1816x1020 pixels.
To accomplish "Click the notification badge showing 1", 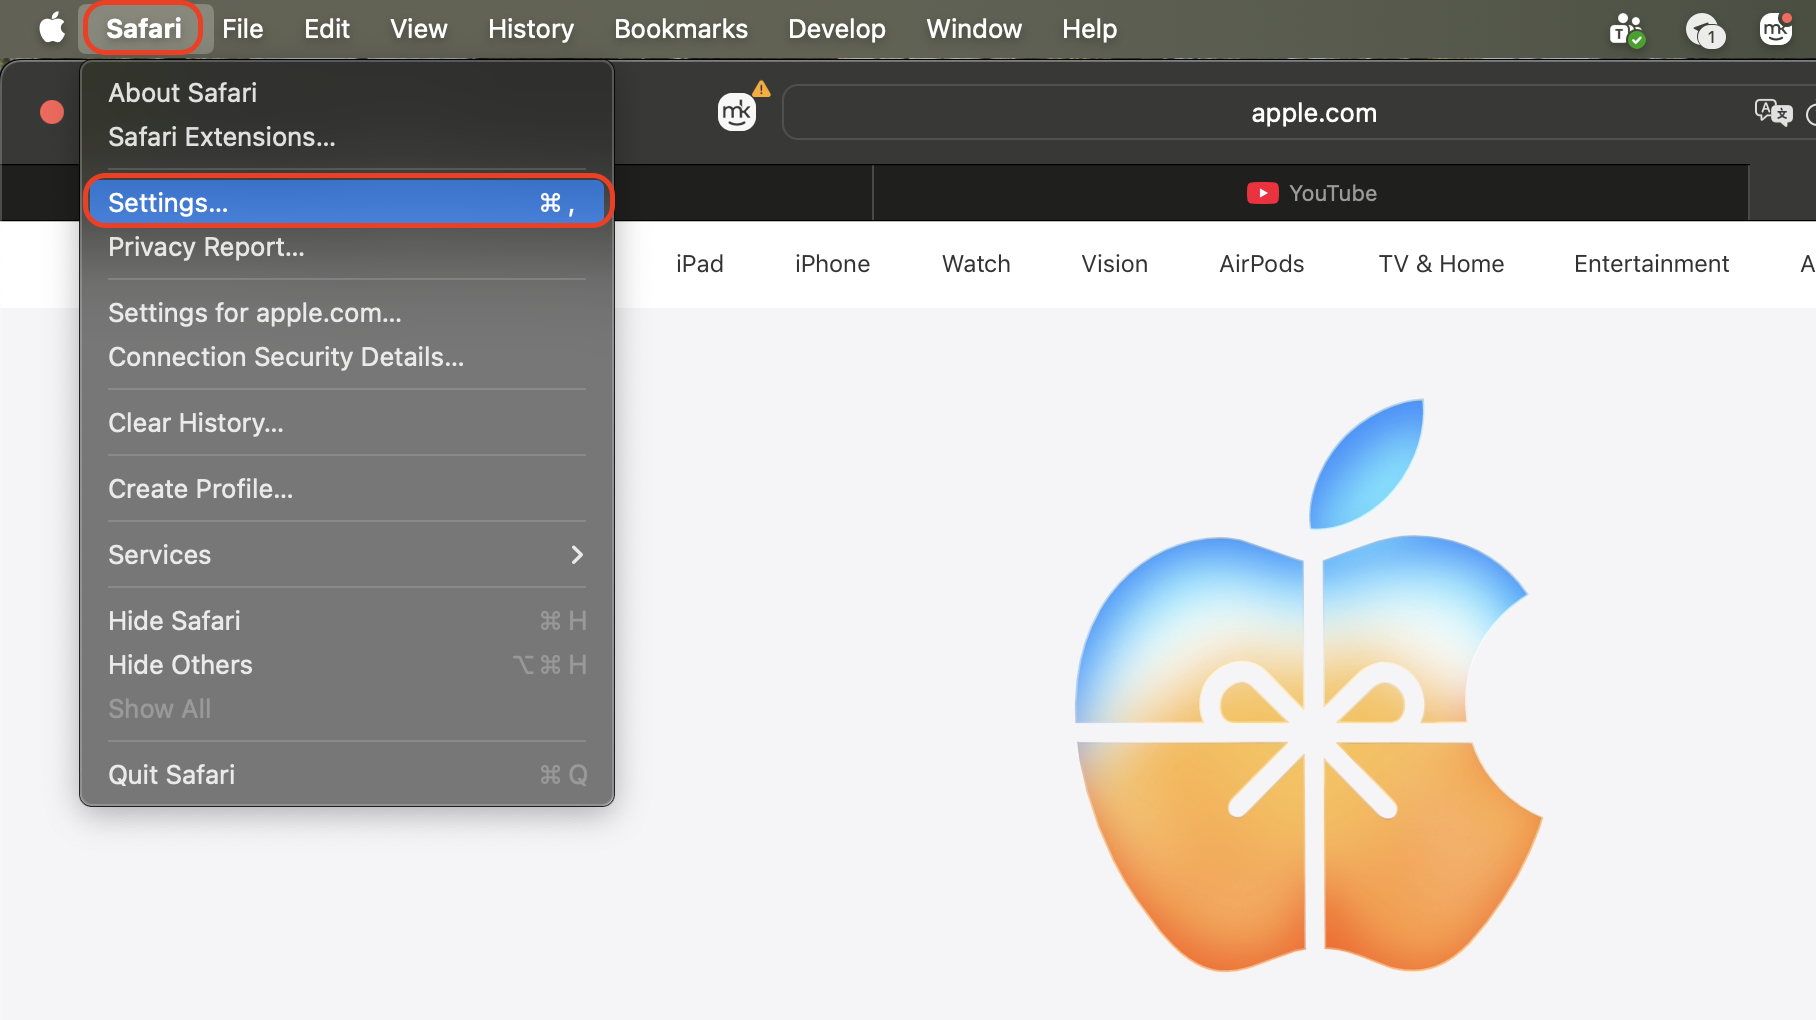I will (x=1707, y=32).
